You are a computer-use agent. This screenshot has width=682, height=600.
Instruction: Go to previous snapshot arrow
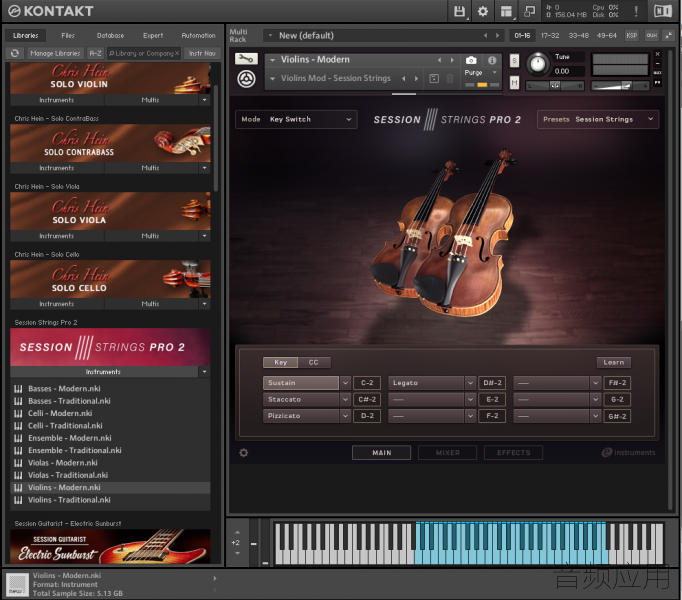pyautogui.click(x=404, y=78)
